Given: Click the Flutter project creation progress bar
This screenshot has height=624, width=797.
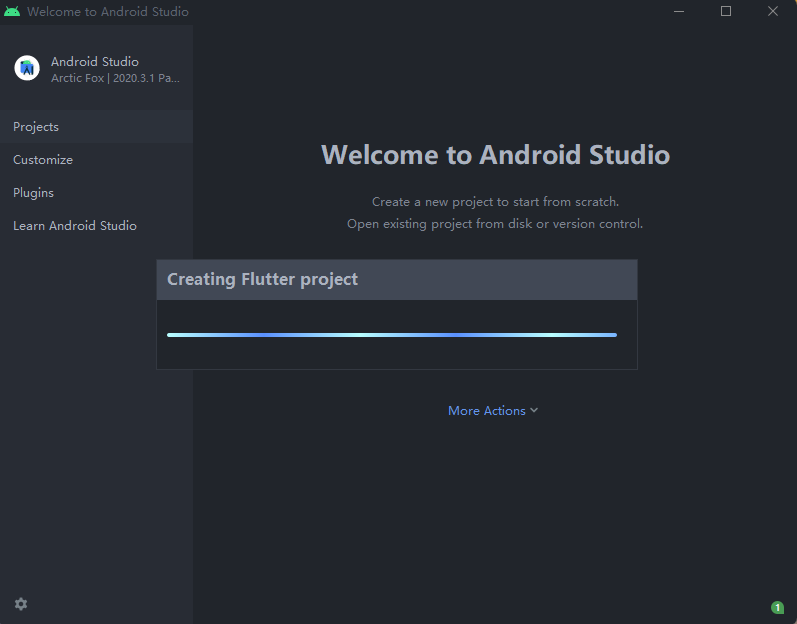Looking at the screenshot, I should pyautogui.click(x=392, y=335).
